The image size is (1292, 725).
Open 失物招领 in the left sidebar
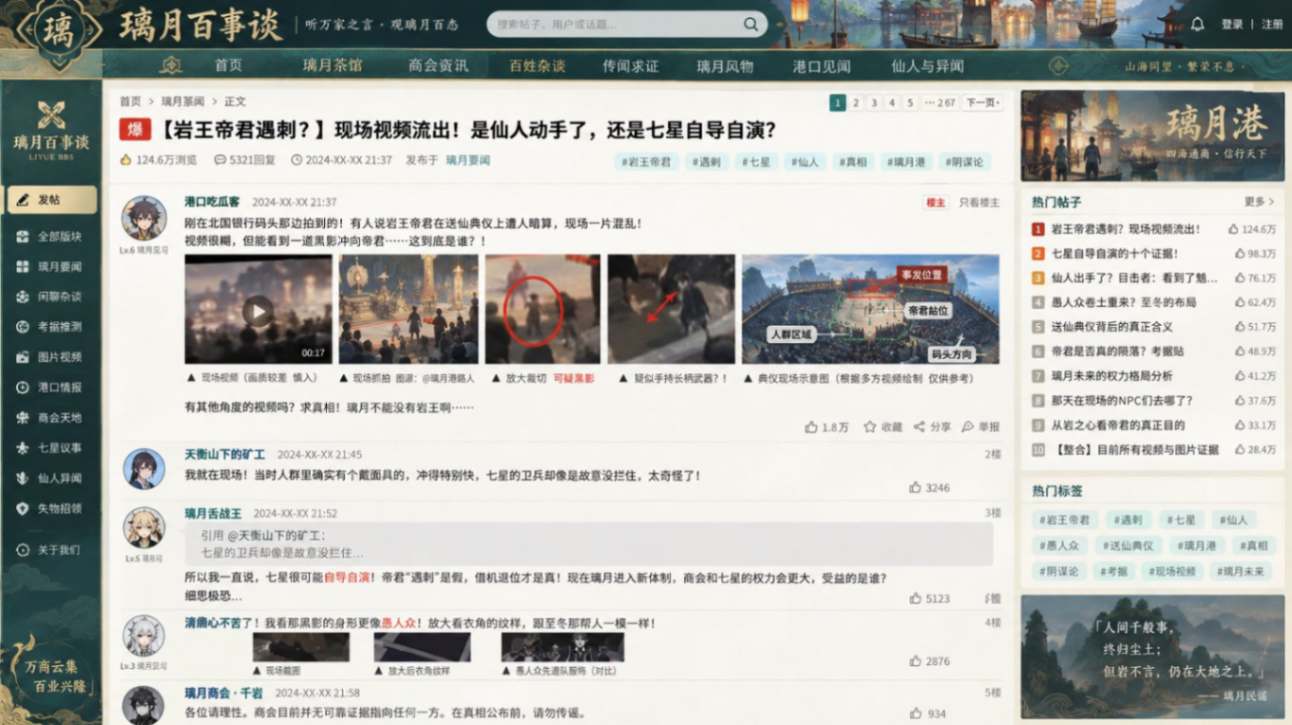[x=51, y=509]
